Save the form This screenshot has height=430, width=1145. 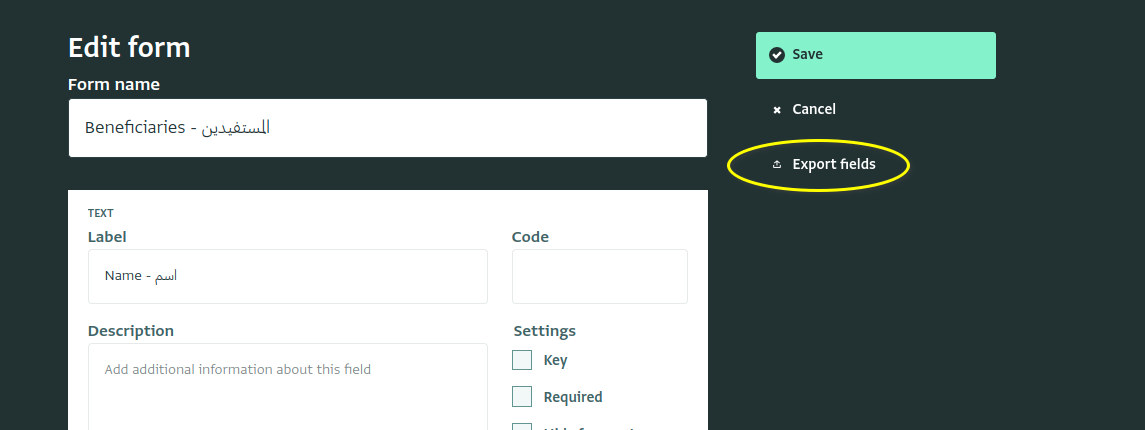pos(876,55)
